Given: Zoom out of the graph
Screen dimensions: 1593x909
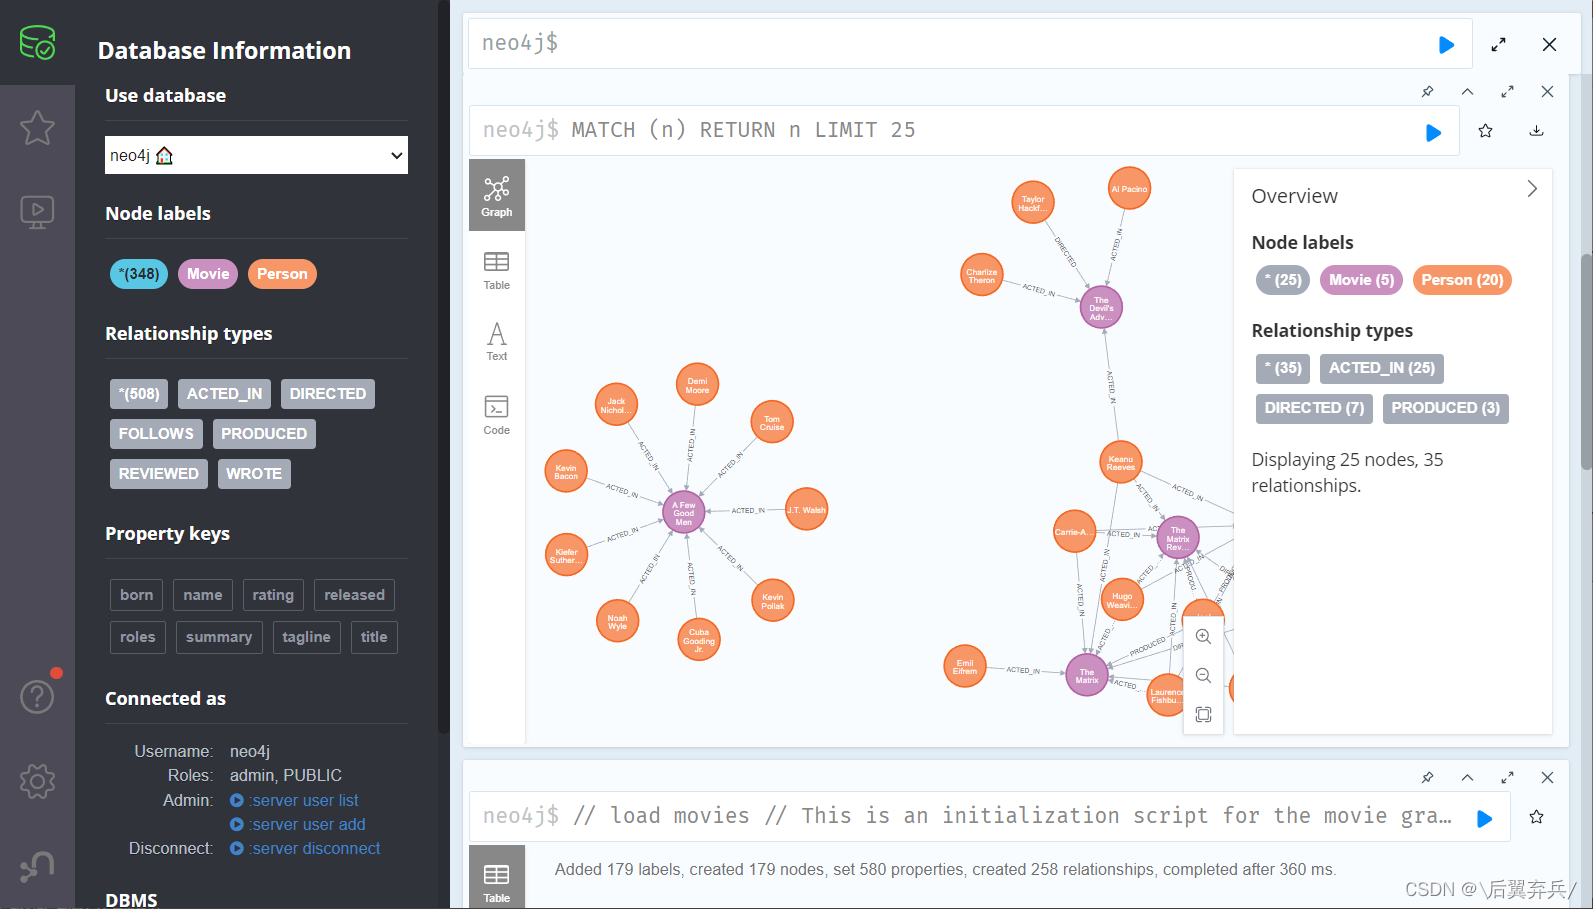Looking at the screenshot, I should [x=1203, y=676].
